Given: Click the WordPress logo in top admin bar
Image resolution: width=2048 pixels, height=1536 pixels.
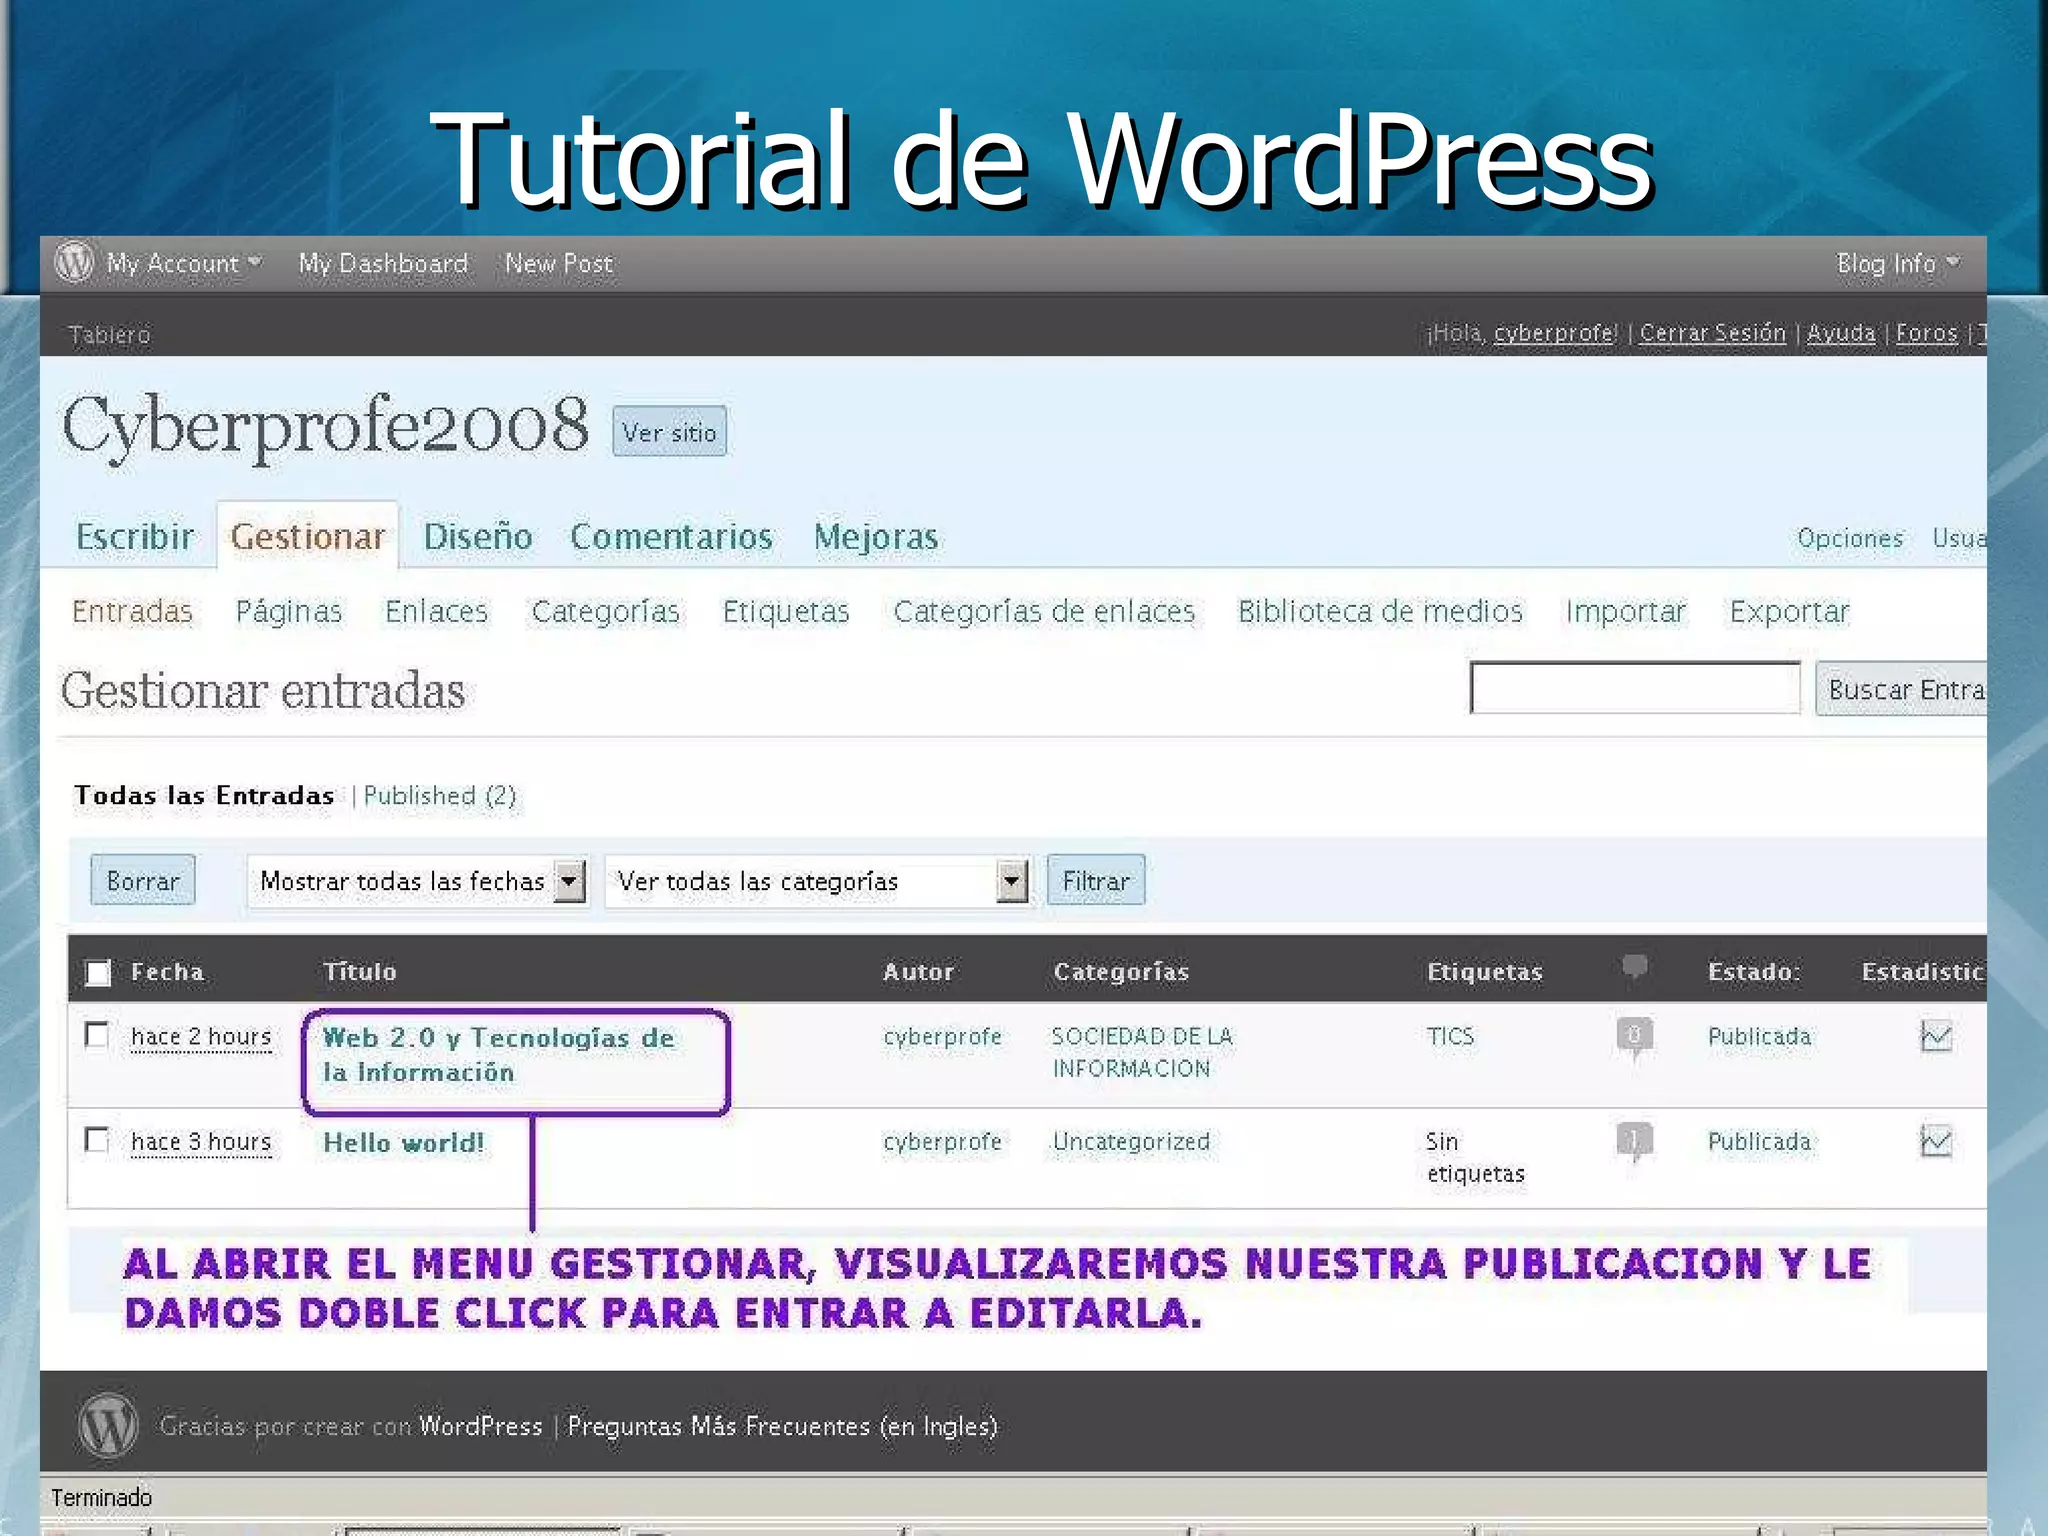Looking at the screenshot, I should click(x=75, y=262).
